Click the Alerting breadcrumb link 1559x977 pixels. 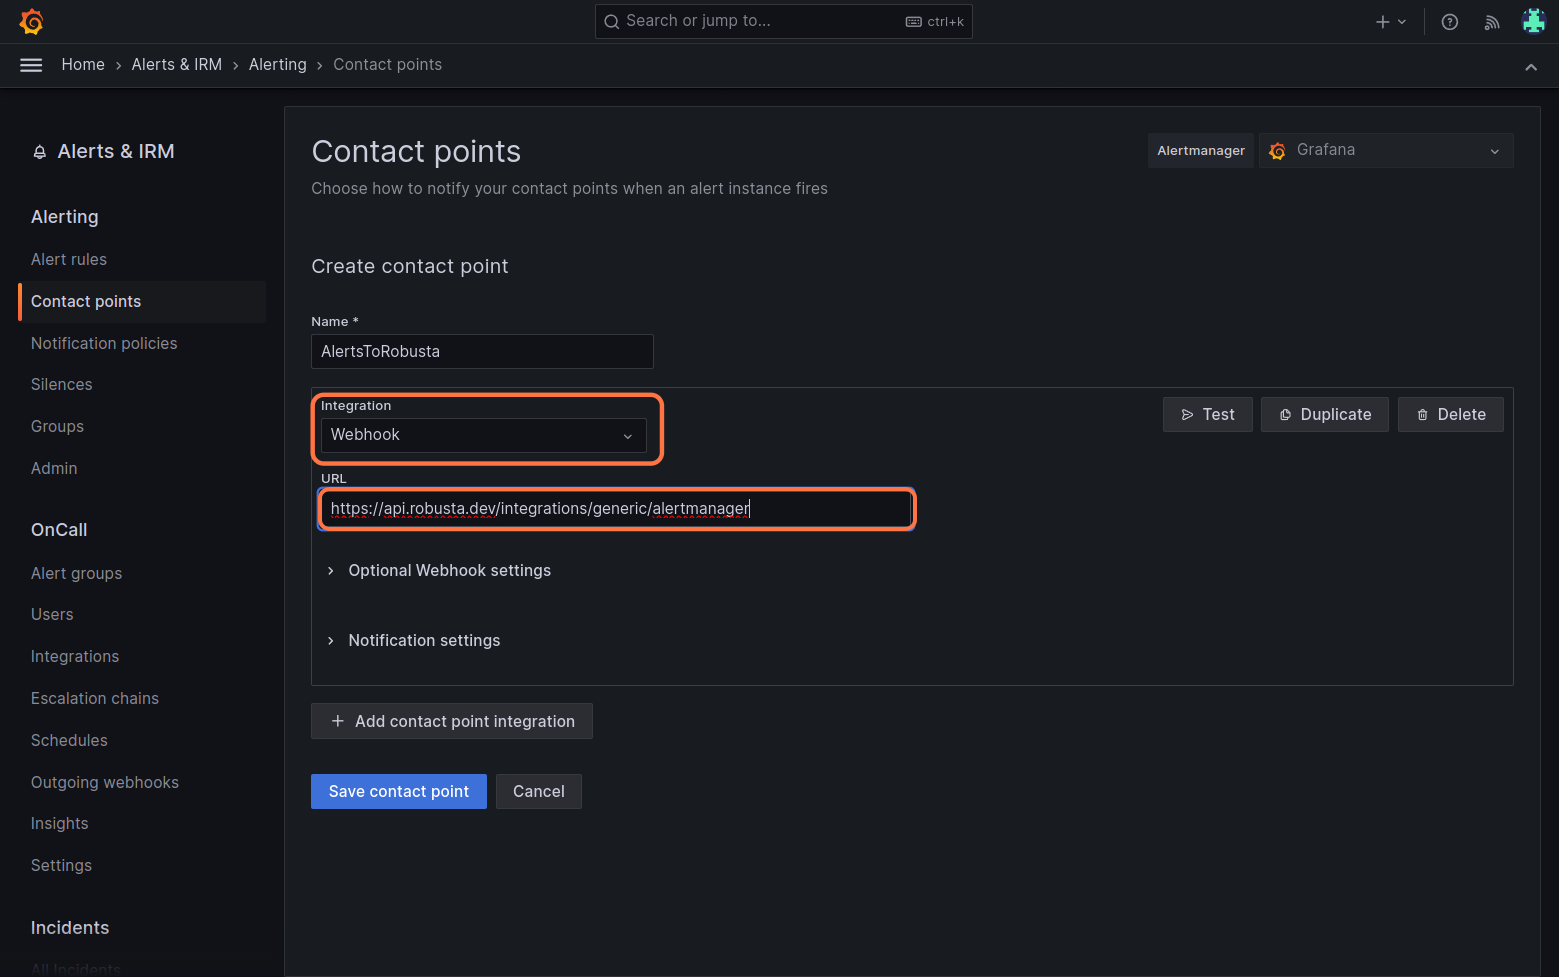(x=277, y=65)
